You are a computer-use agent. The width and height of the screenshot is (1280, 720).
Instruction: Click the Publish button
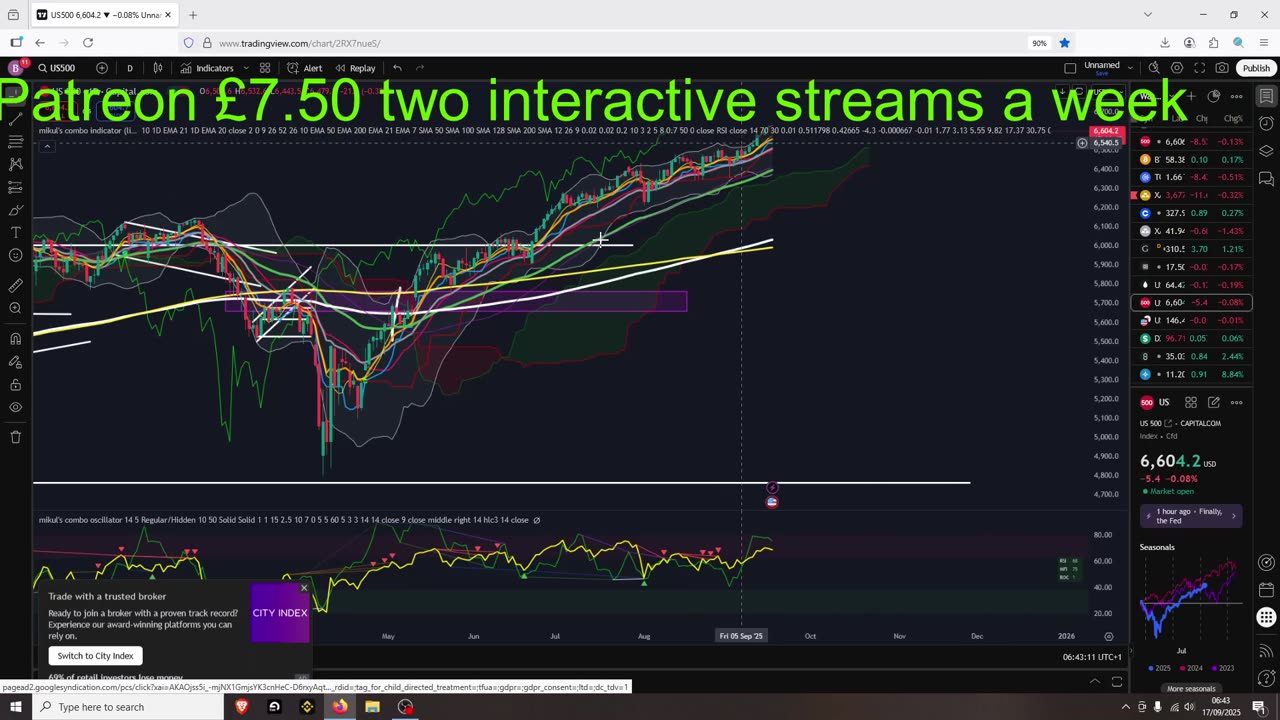pos(1256,68)
